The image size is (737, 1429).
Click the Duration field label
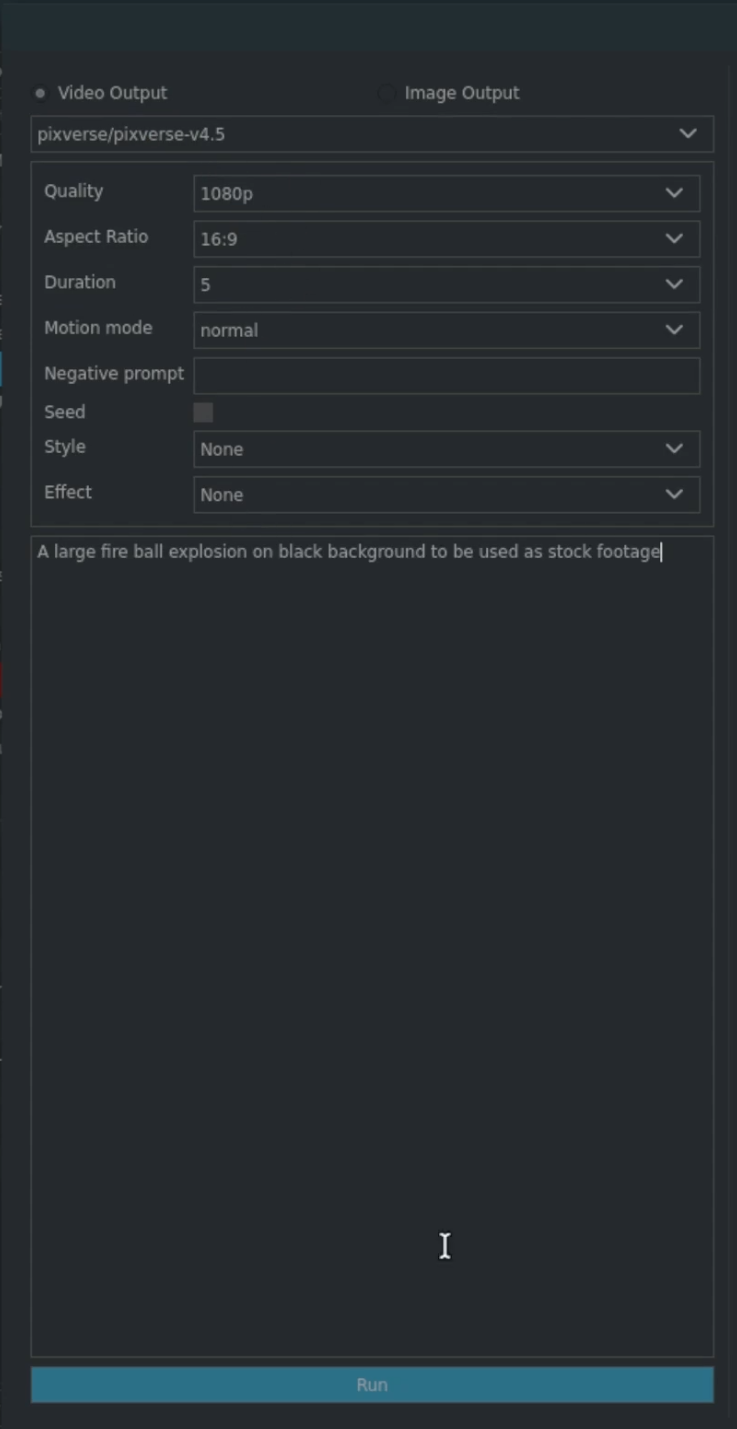pos(79,282)
